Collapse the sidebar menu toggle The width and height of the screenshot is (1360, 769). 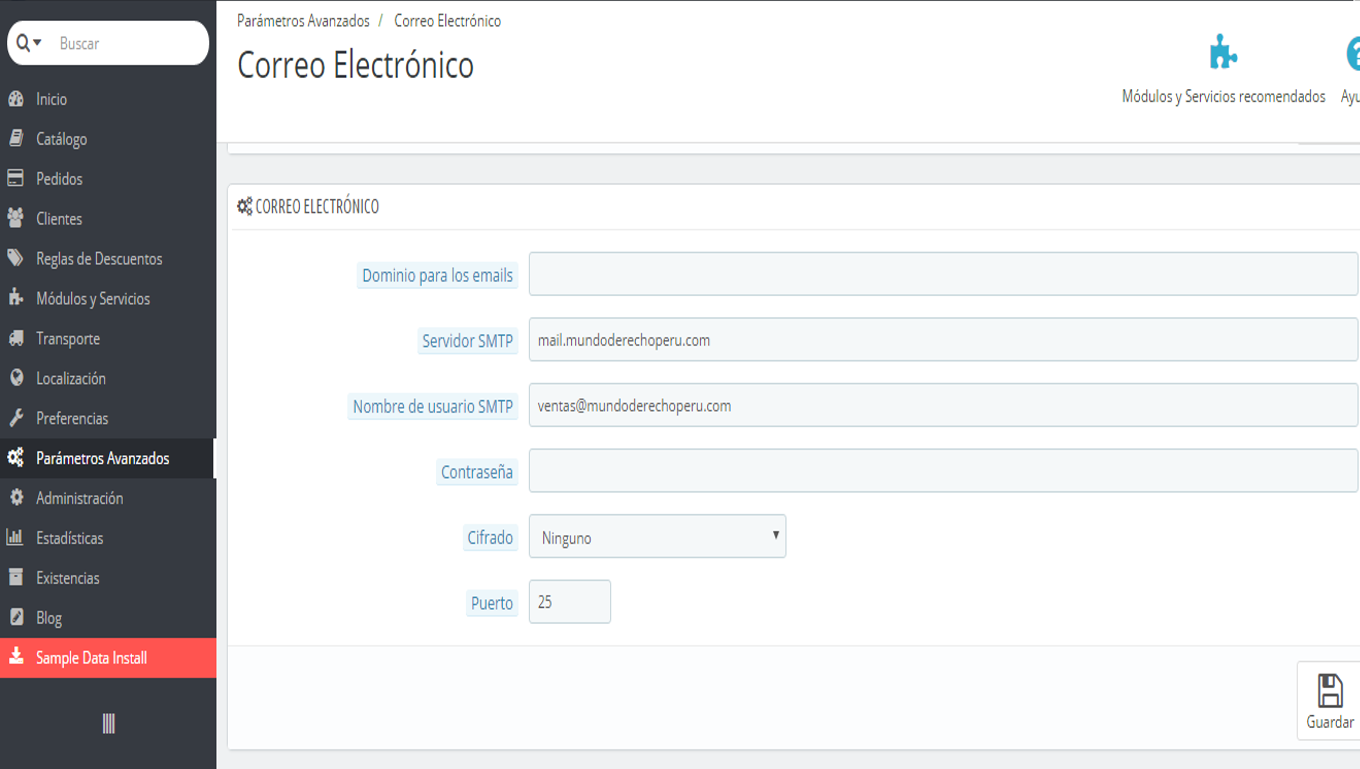point(108,724)
